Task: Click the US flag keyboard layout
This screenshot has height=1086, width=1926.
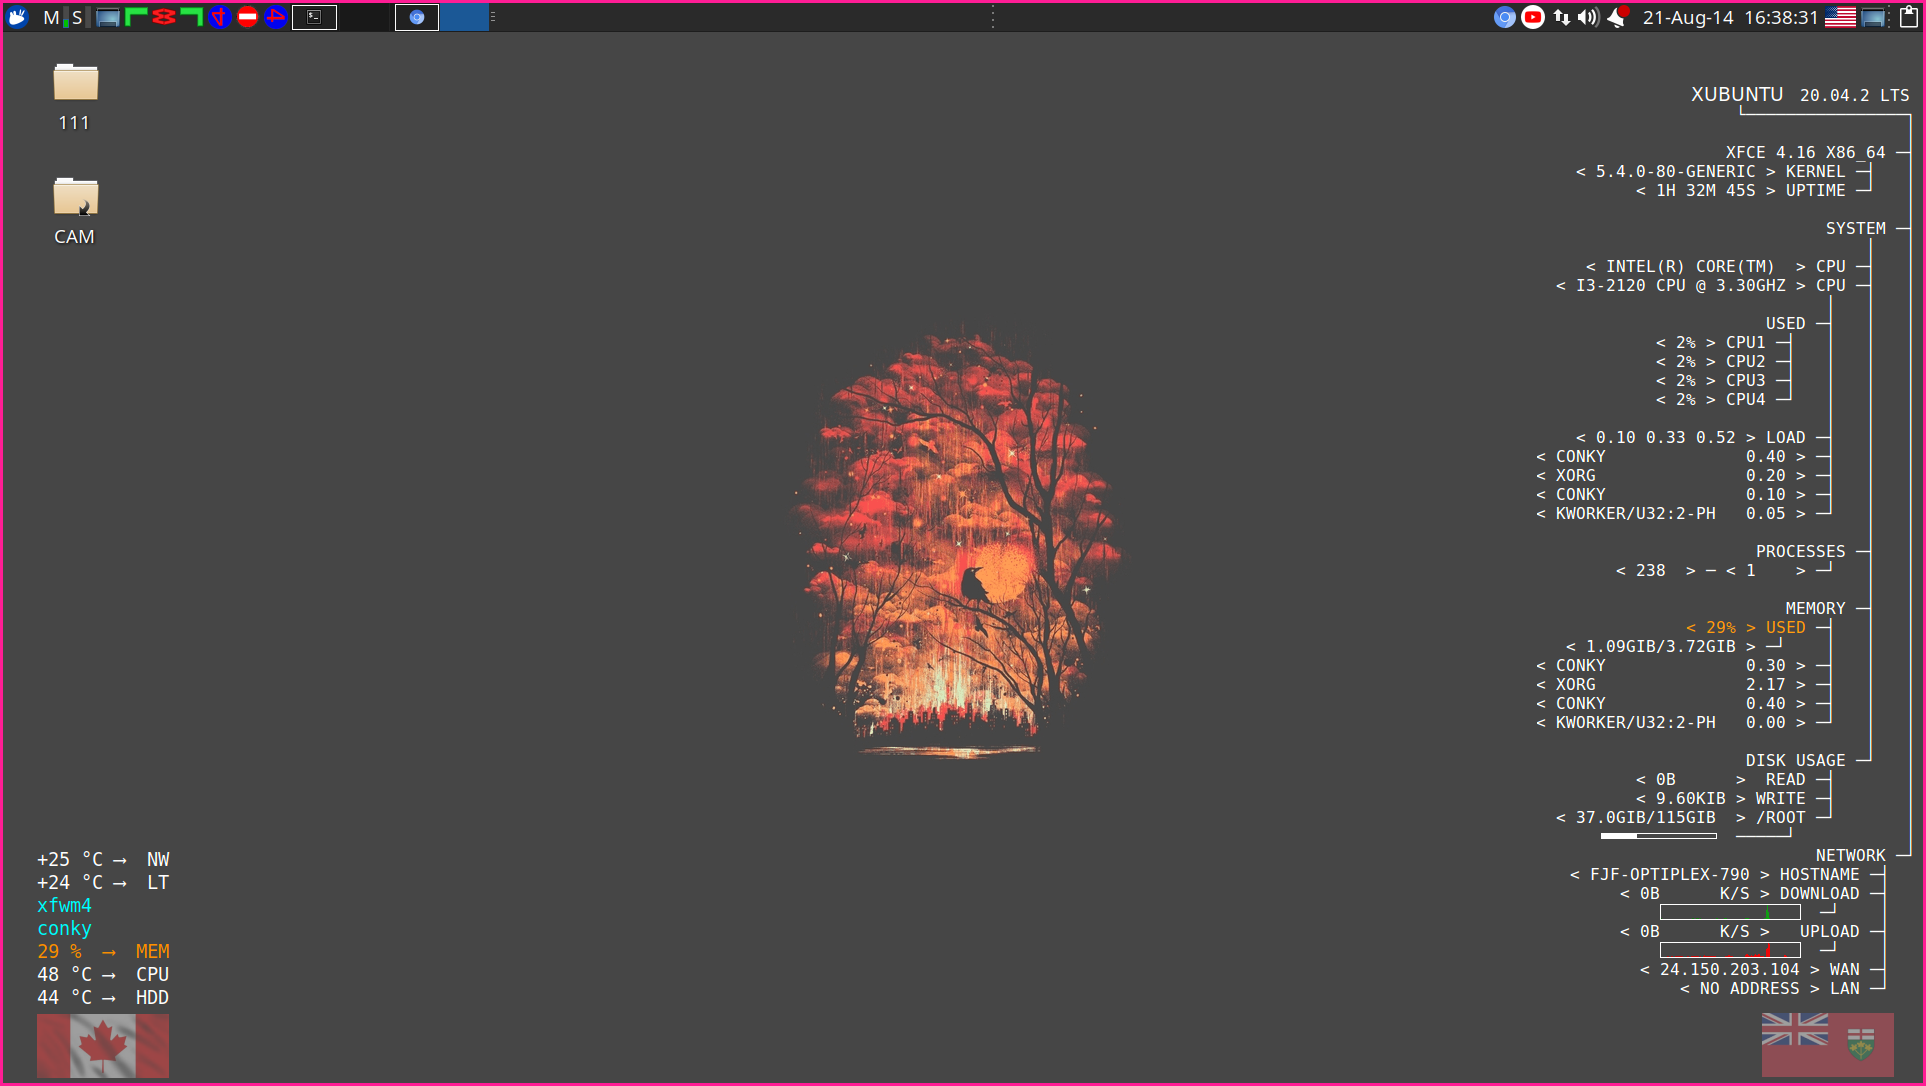Action: click(1840, 17)
